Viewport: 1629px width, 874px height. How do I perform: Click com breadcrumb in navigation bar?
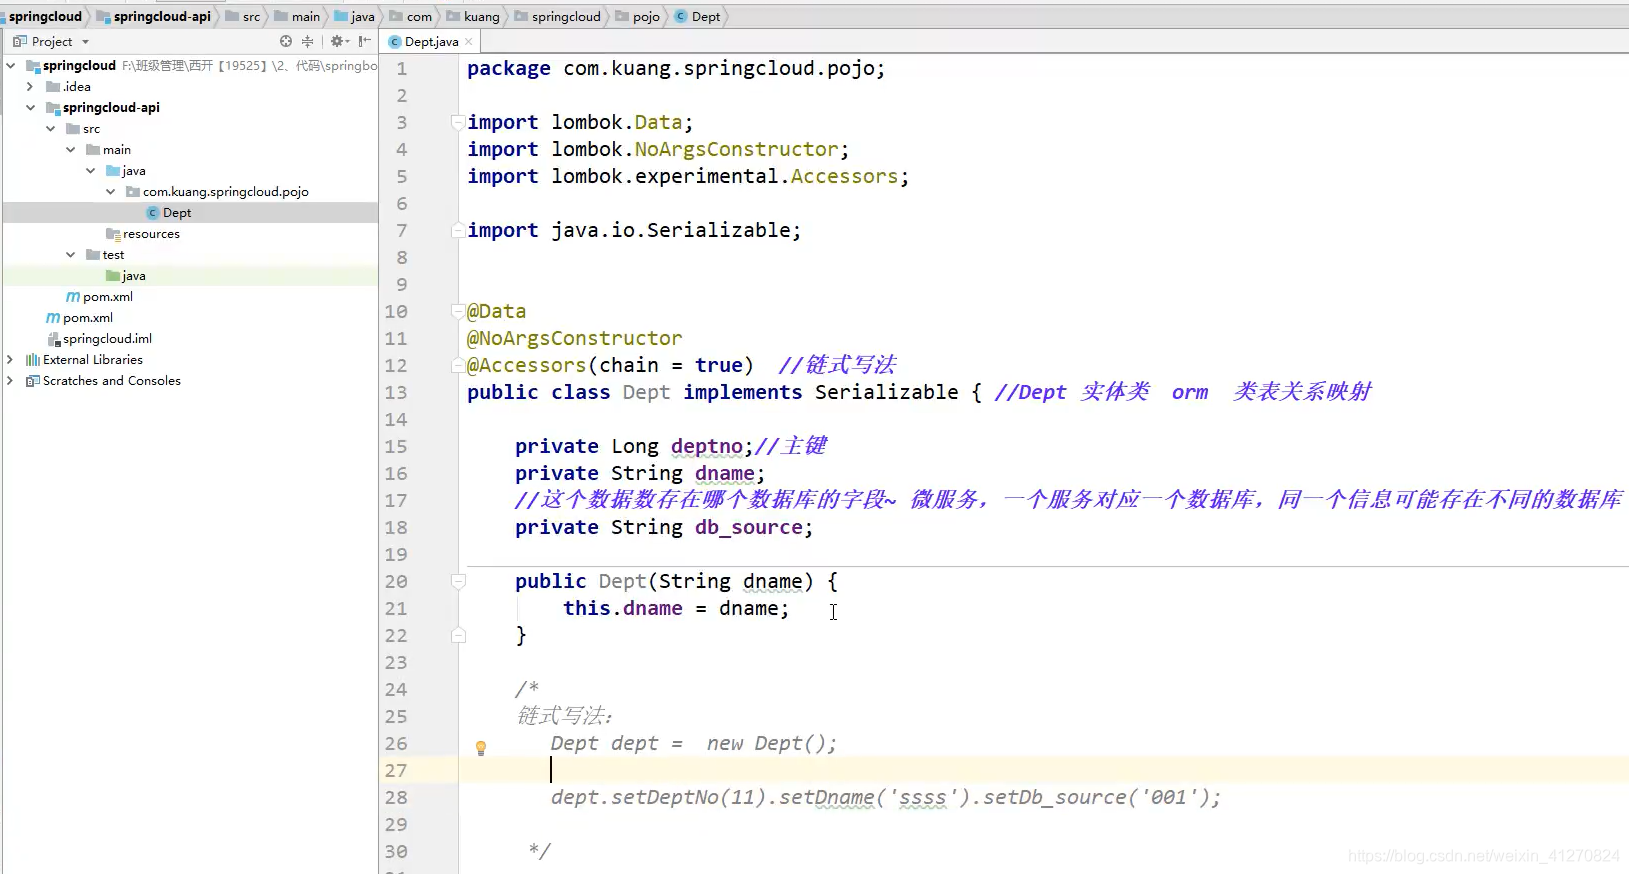point(411,16)
